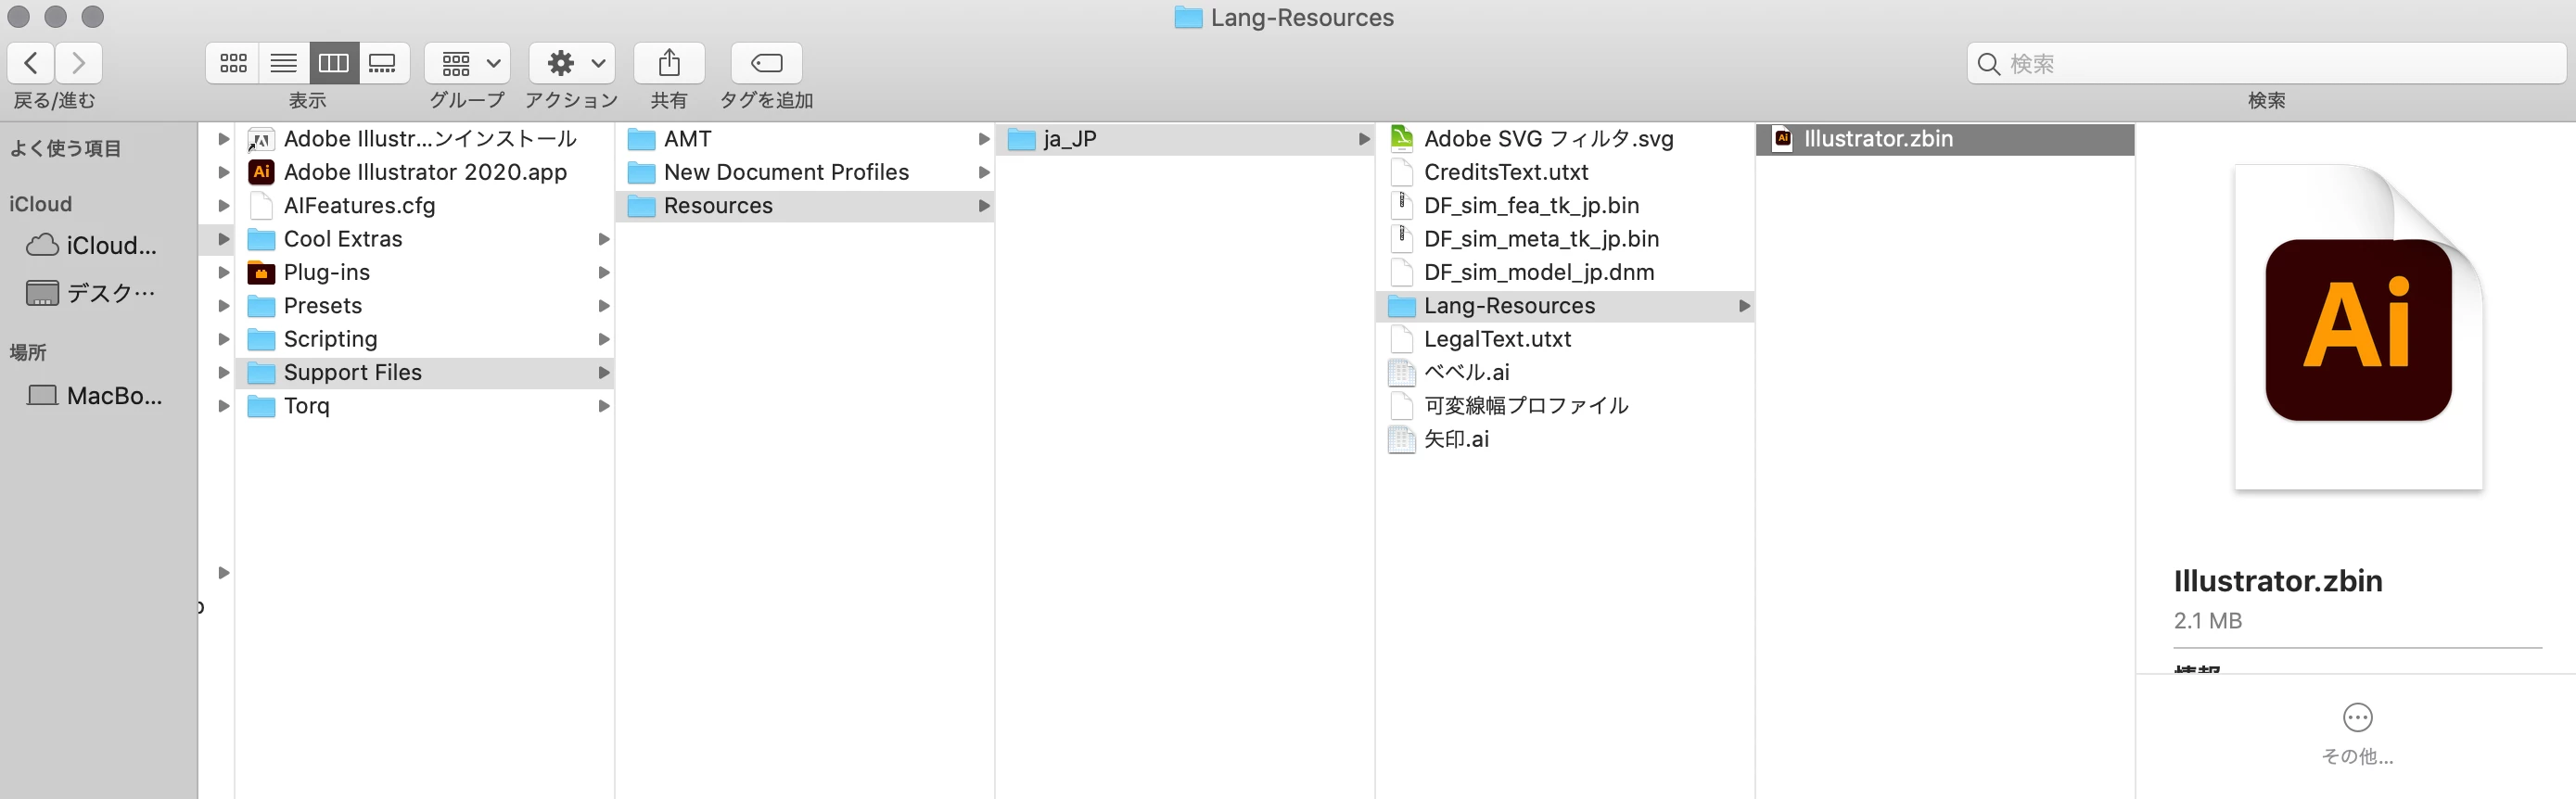
Task: Open Lang-Resources folder
Action: tap(1565, 306)
